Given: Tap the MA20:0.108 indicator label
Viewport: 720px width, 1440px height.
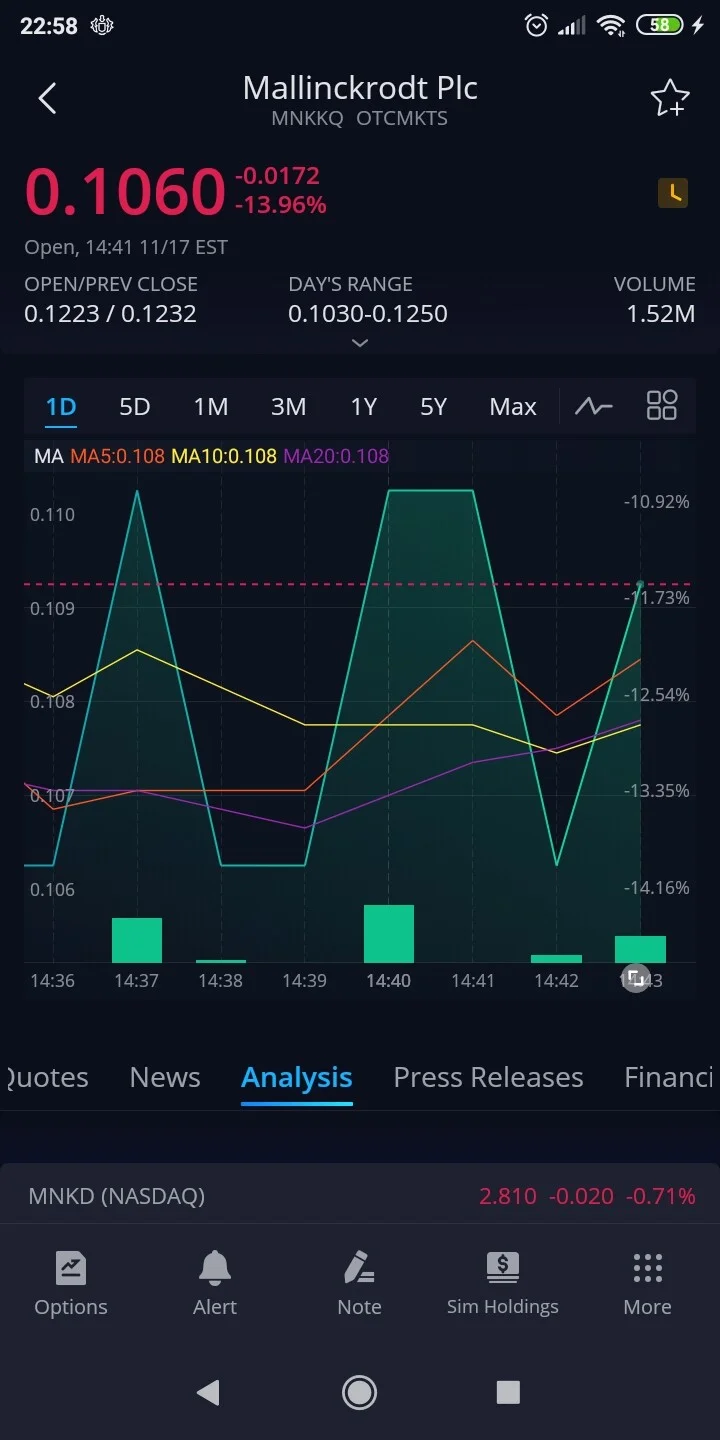Looking at the screenshot, I should point(336,456).
